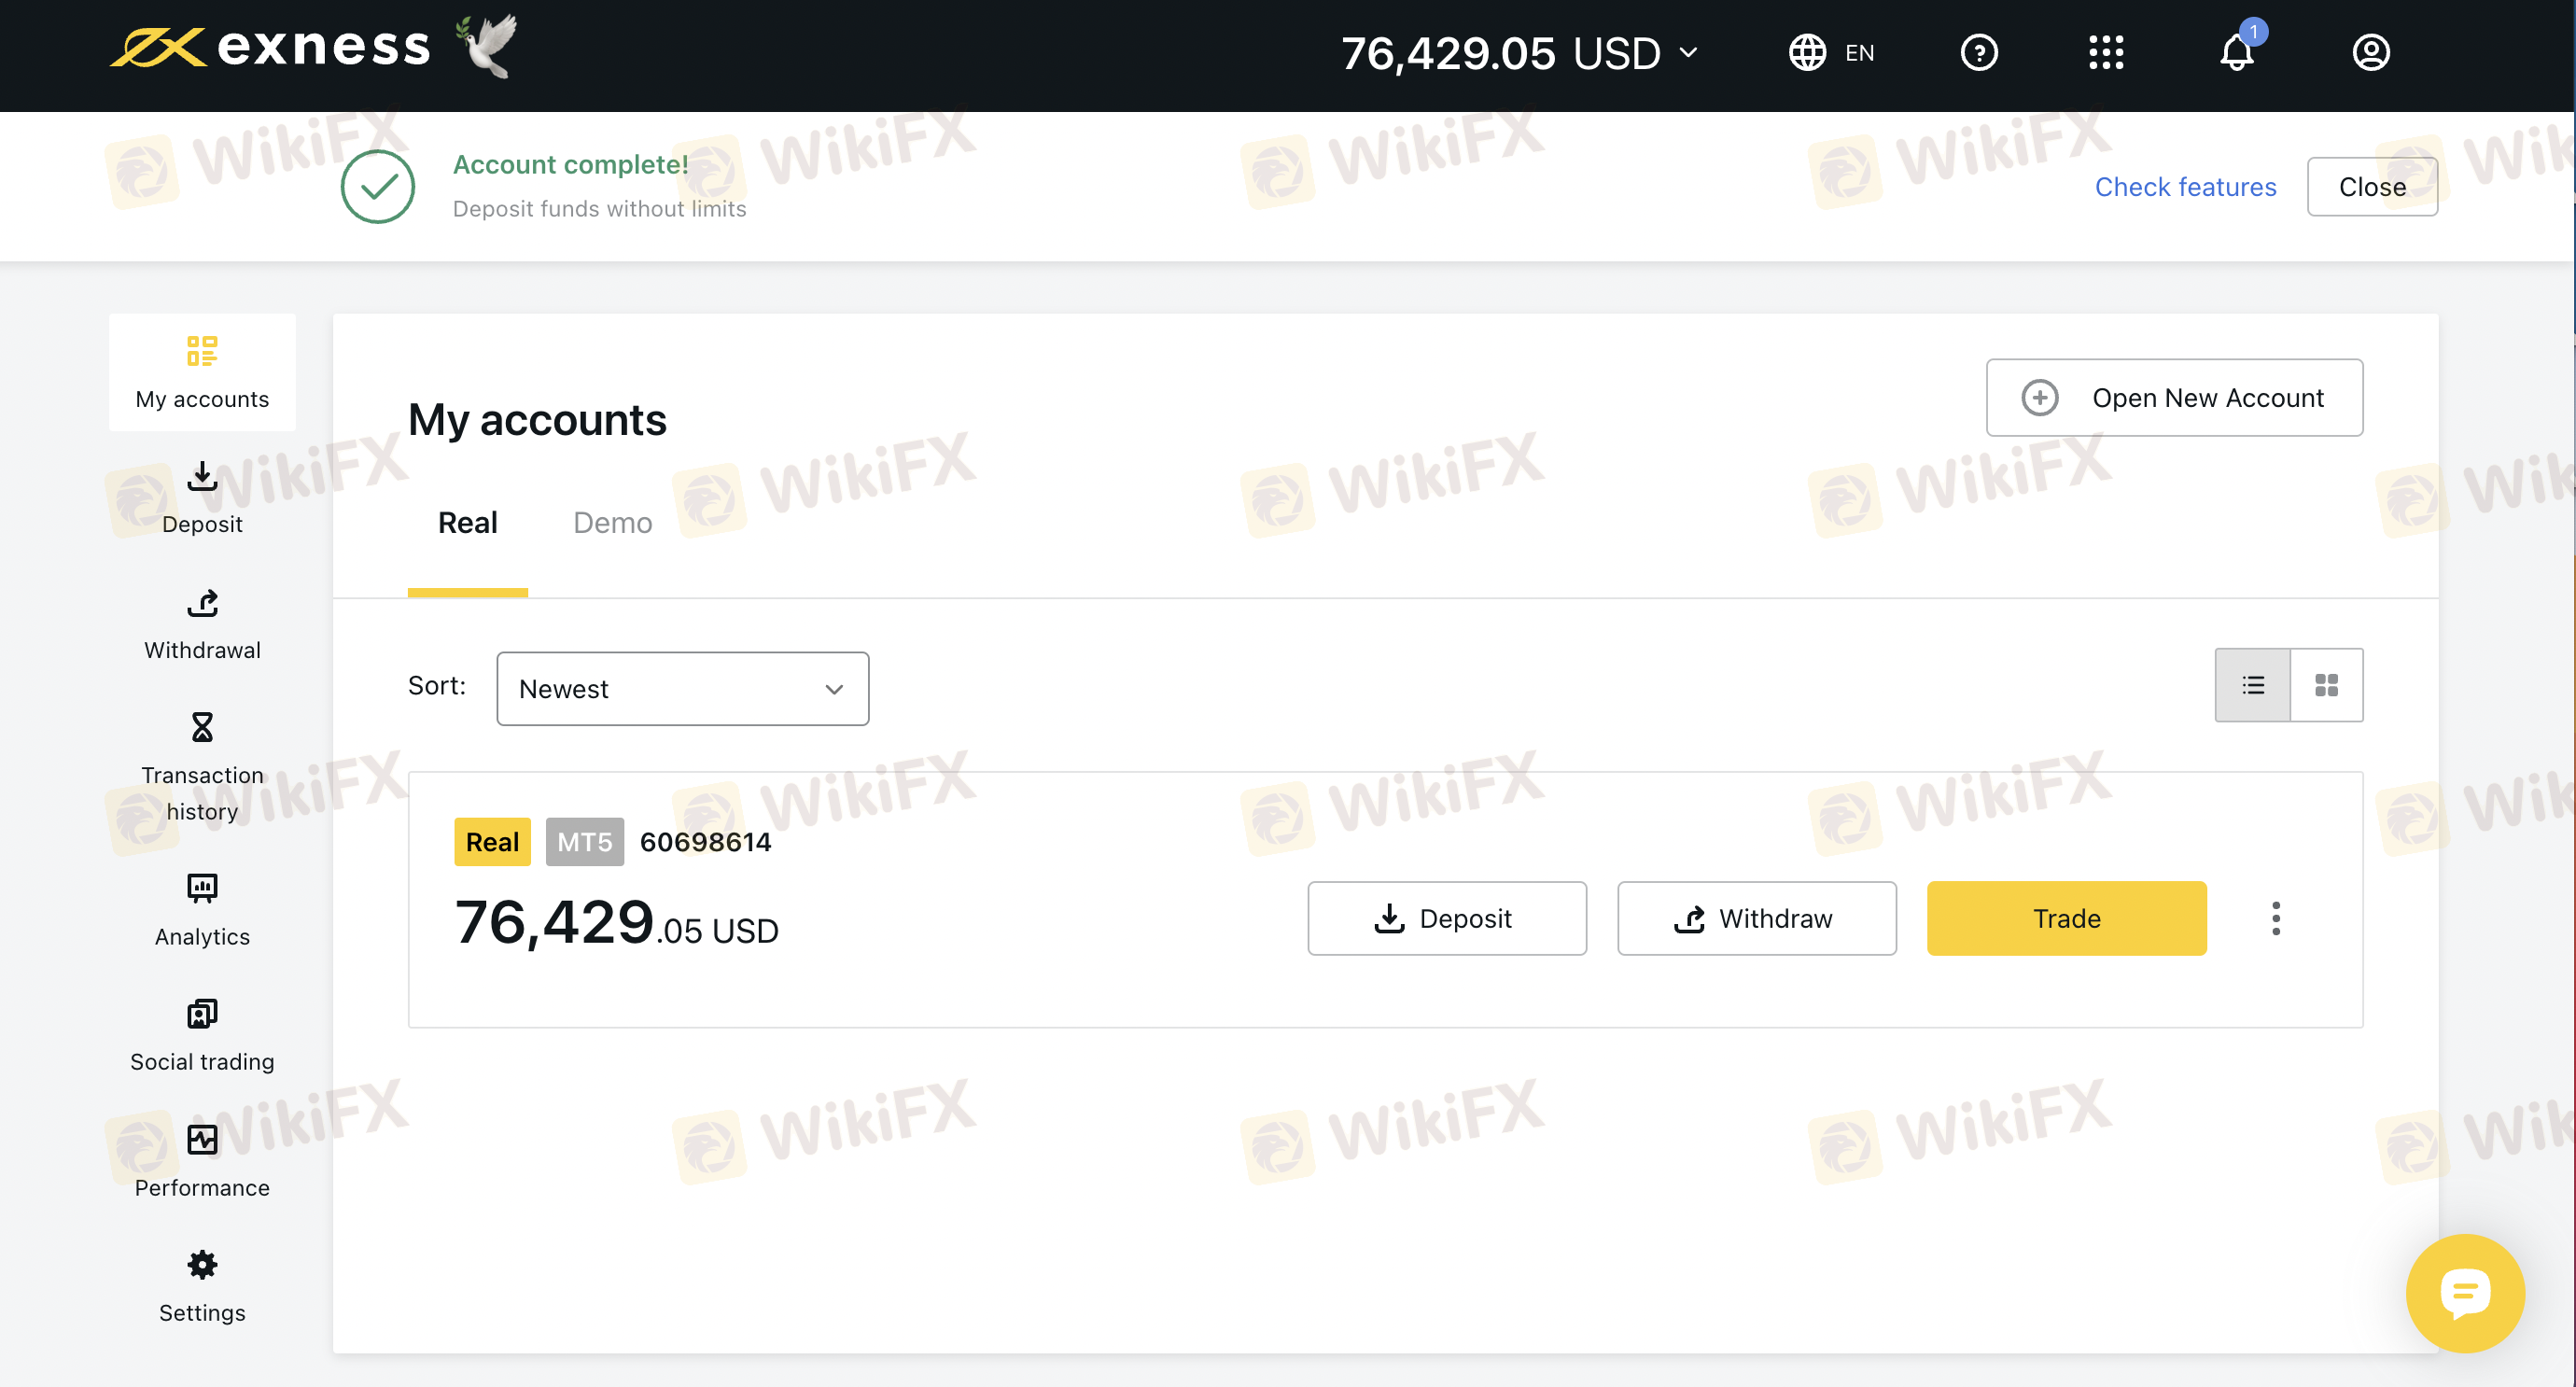Click the MT5 badge
The width and height of the screenshot is (2576, 1387).
point(584,842)
